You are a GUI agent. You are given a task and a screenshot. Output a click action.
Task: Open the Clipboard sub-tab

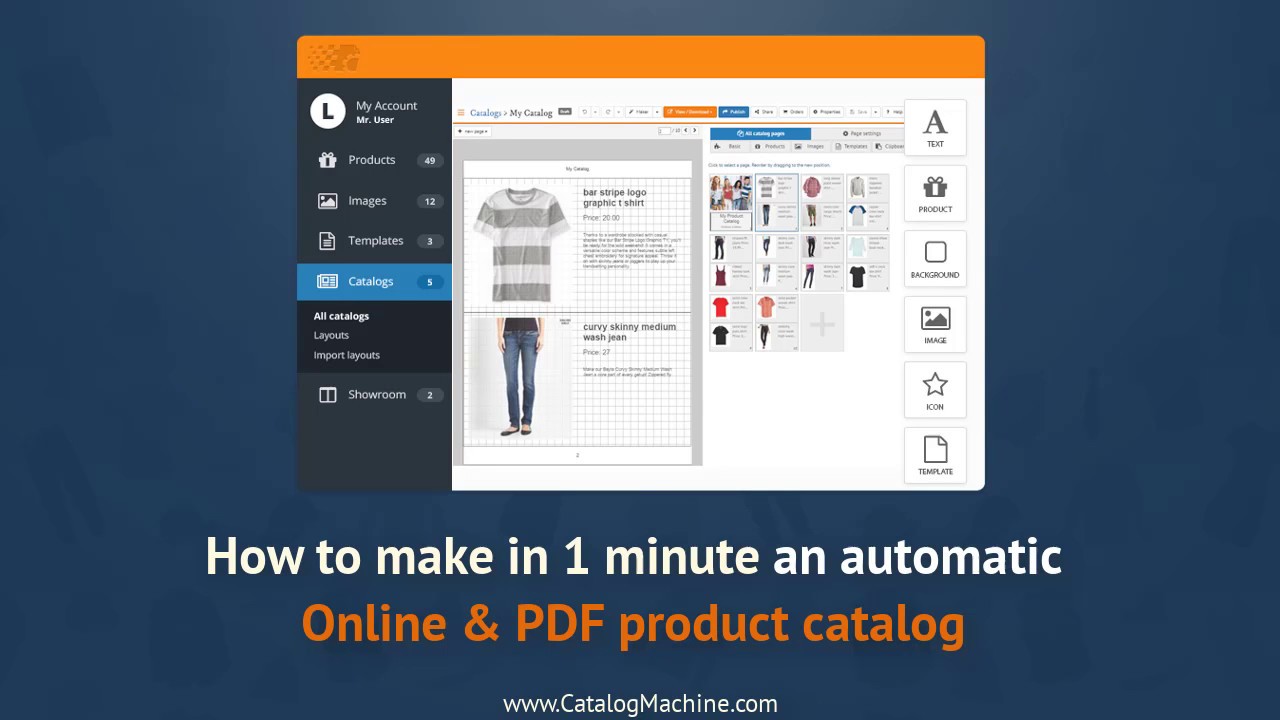coord(888,146)
